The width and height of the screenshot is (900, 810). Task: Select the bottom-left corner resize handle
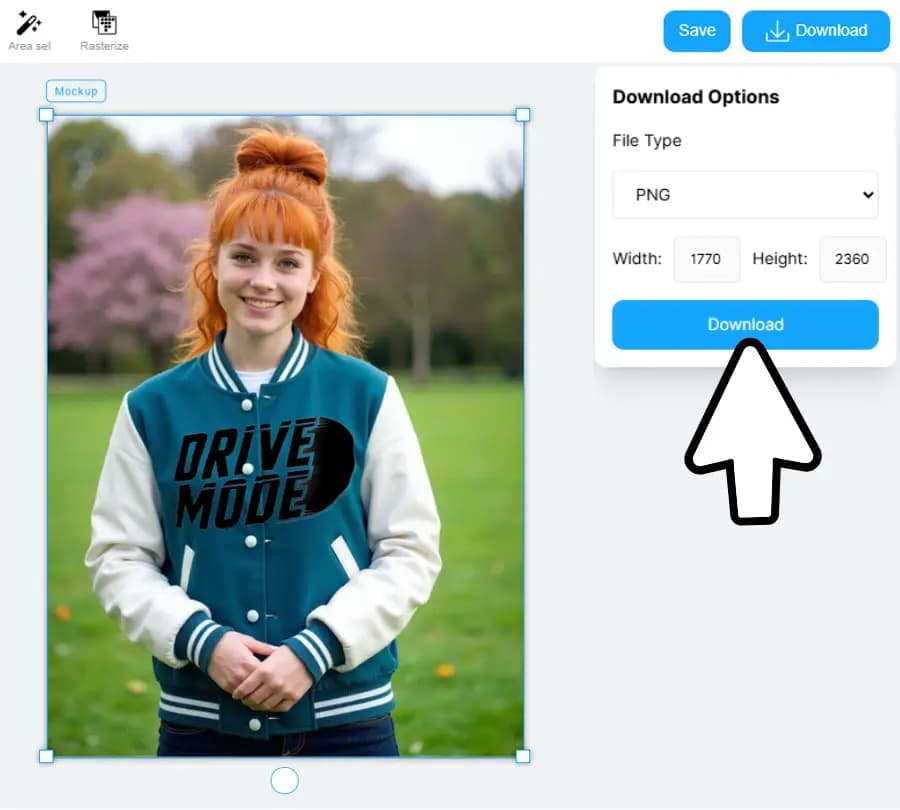pos(46,756)
